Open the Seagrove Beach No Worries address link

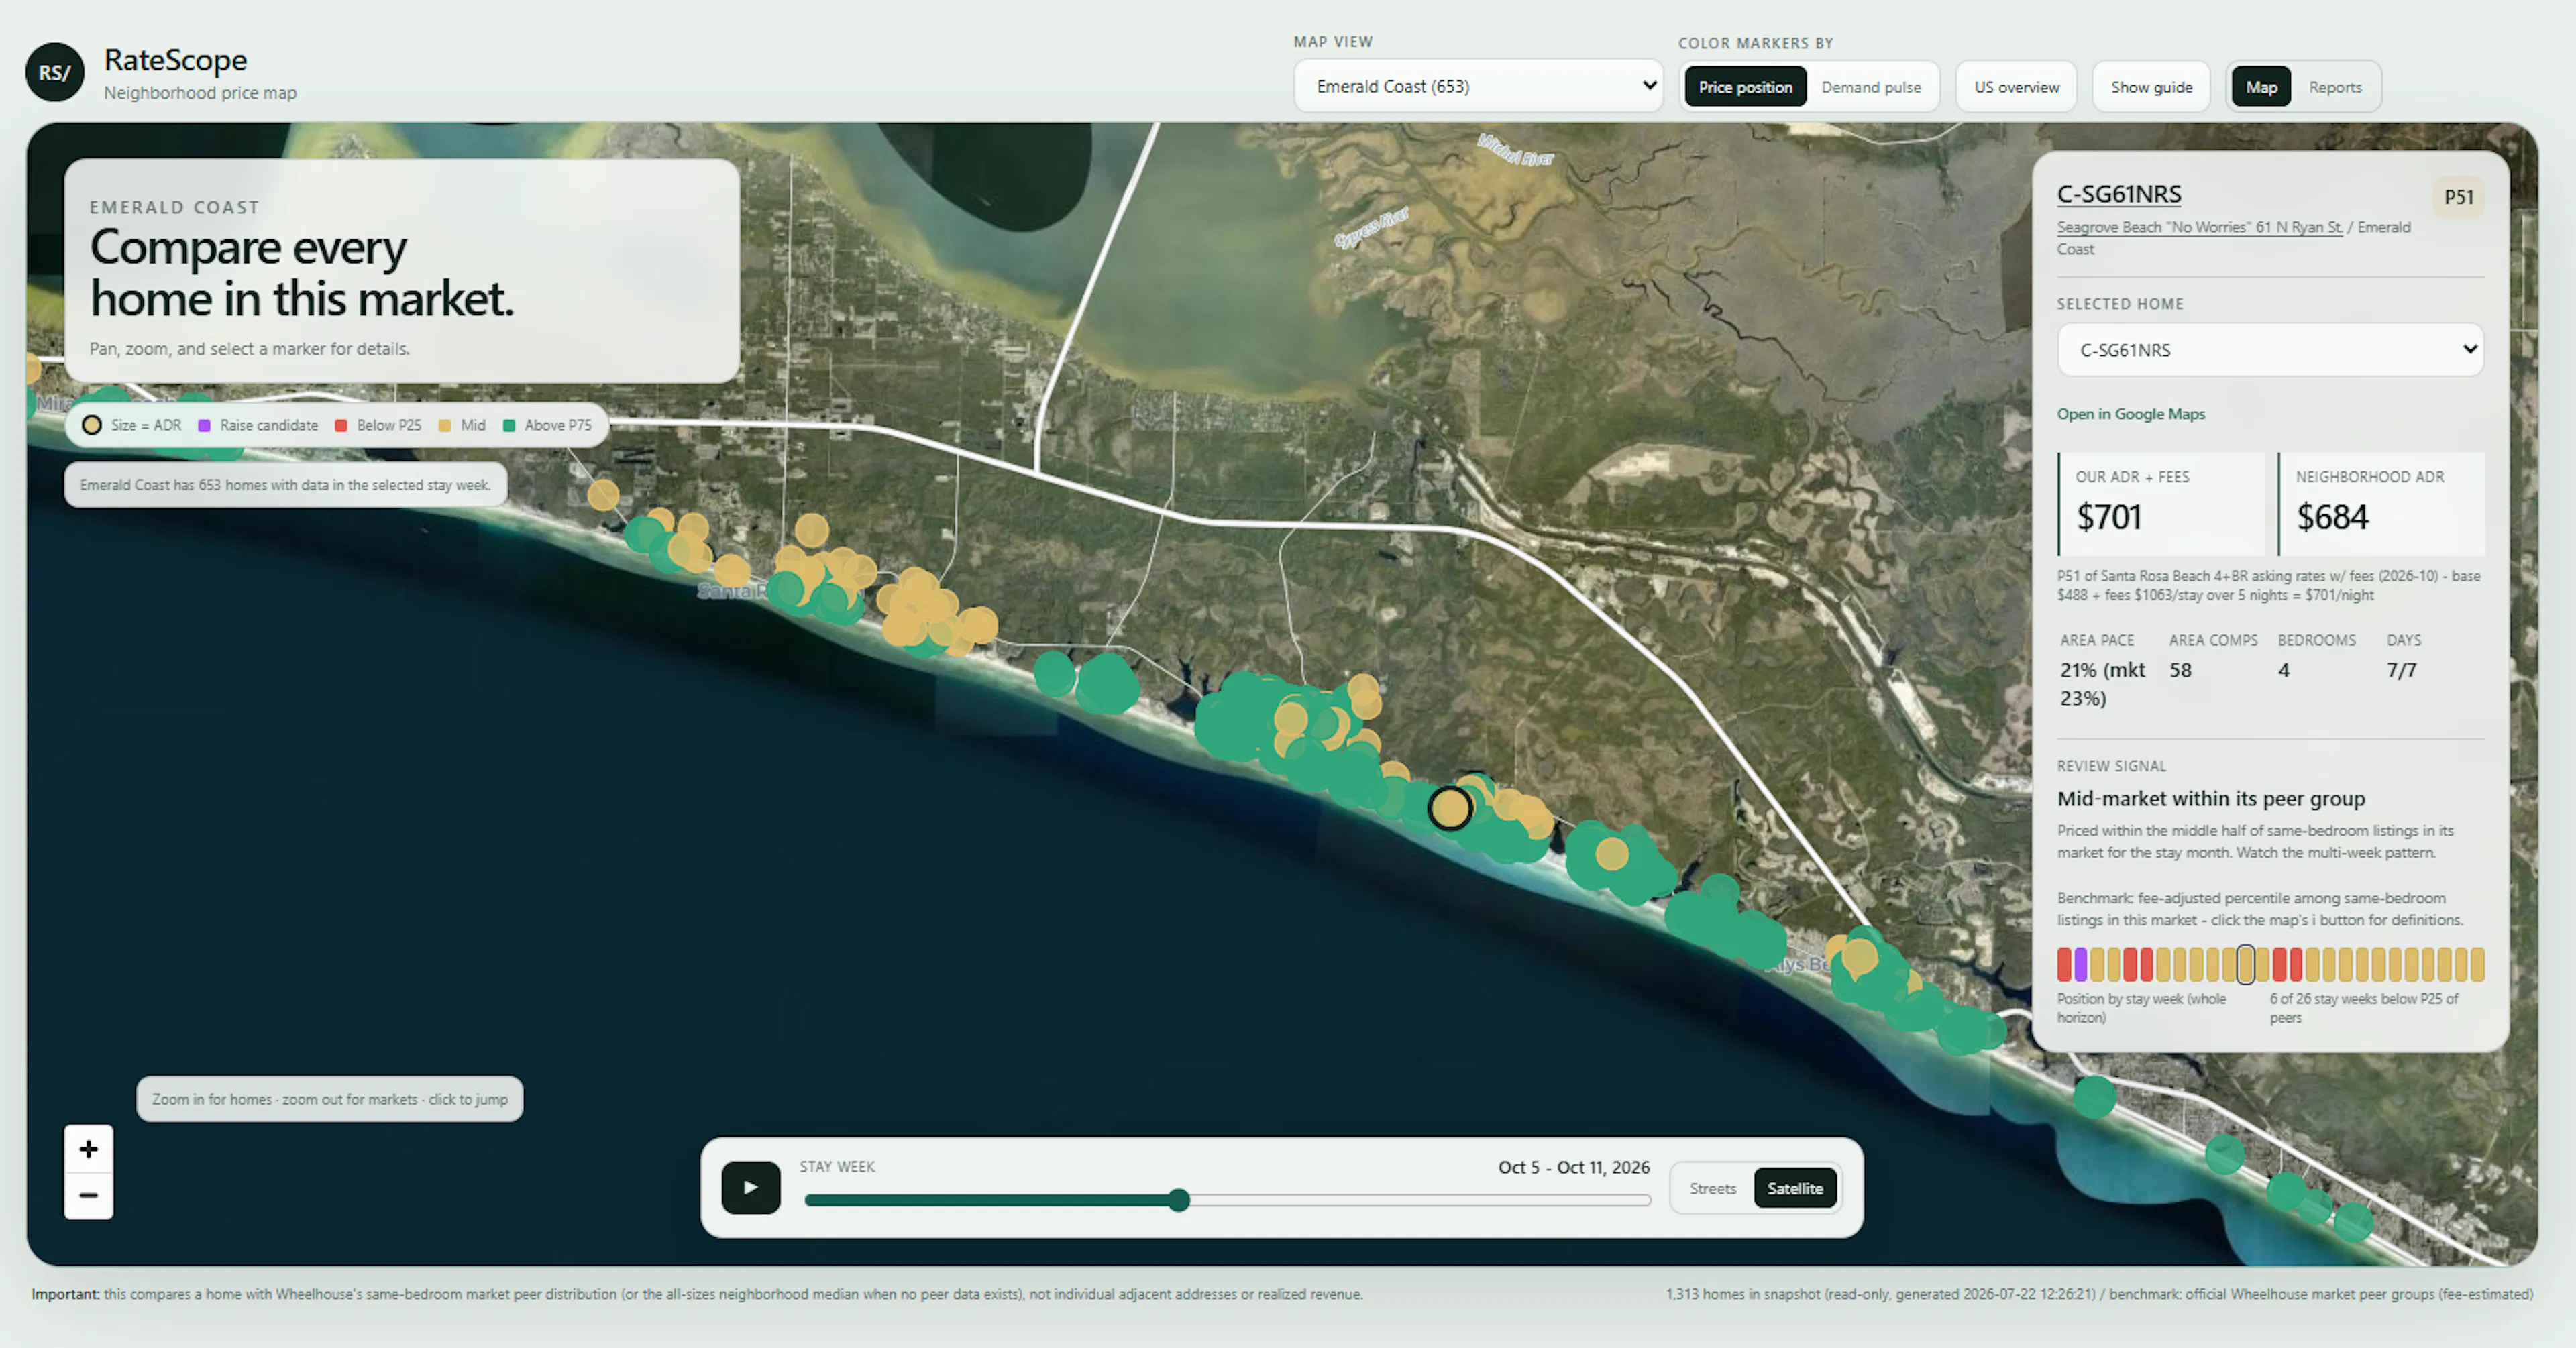tap(2199, 227)
